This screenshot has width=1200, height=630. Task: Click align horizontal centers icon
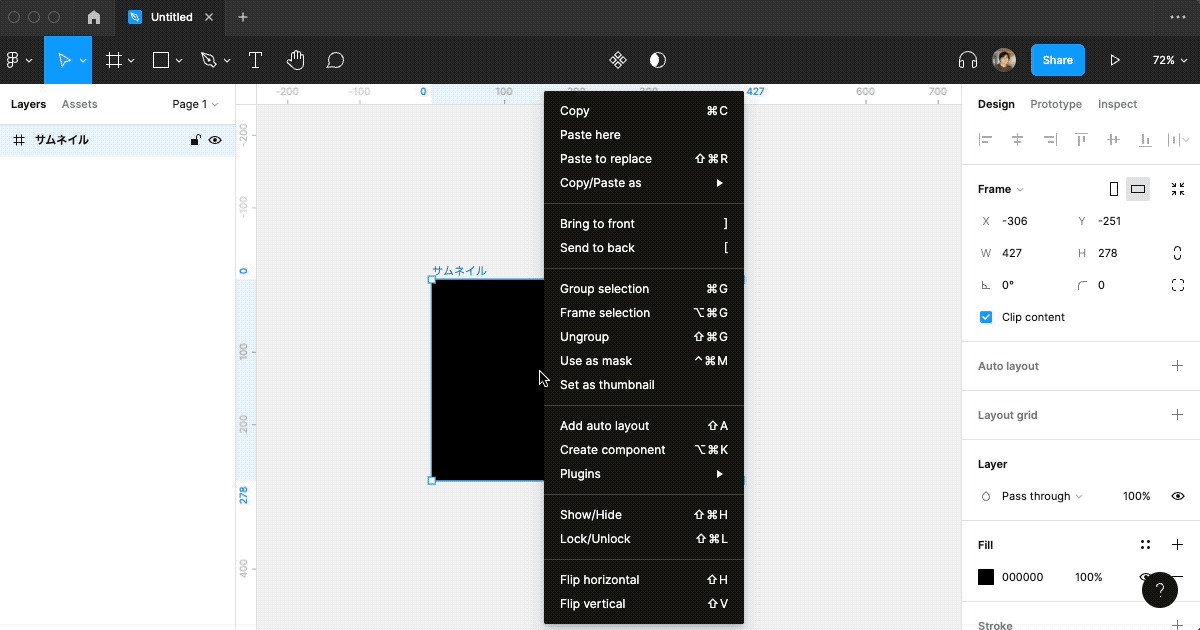coord(1018,140)
